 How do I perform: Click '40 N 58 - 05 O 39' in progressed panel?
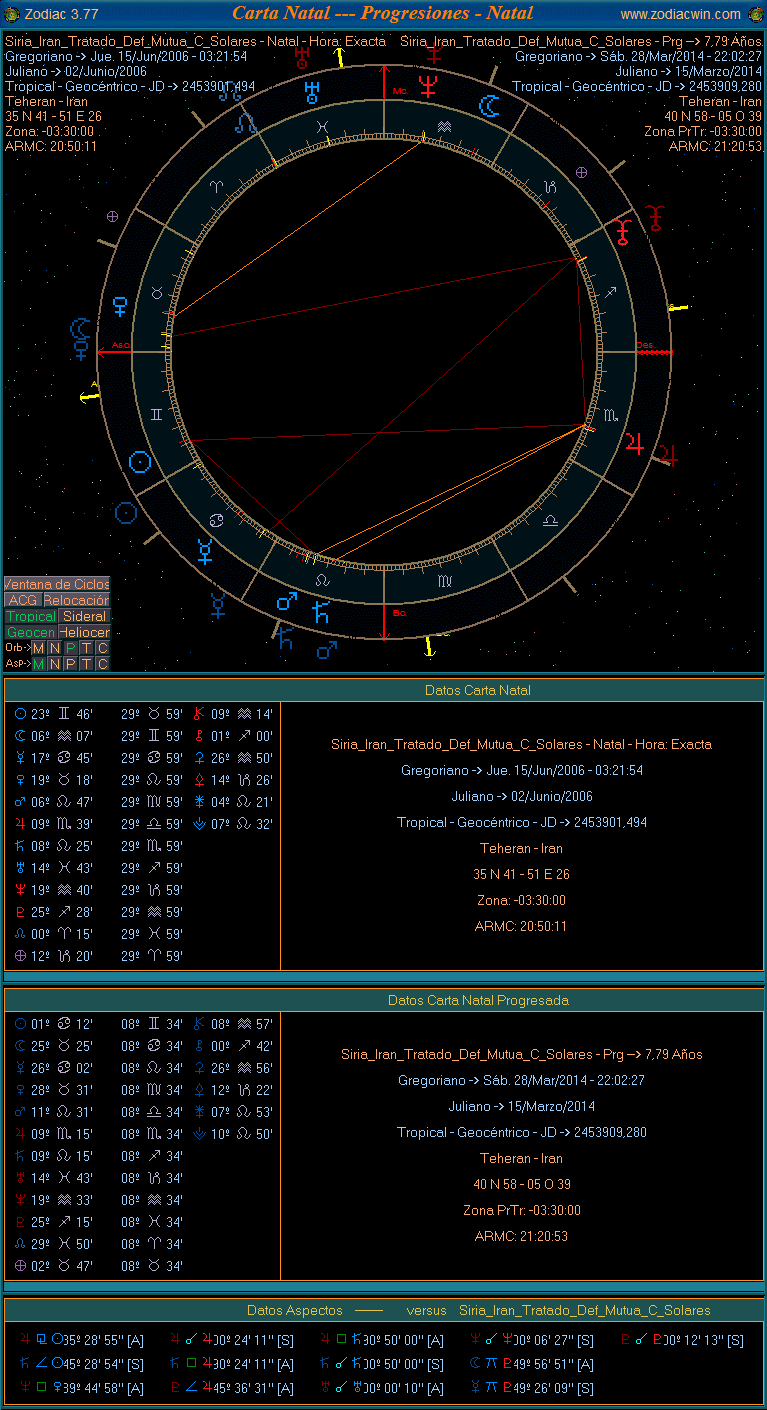520,1184
